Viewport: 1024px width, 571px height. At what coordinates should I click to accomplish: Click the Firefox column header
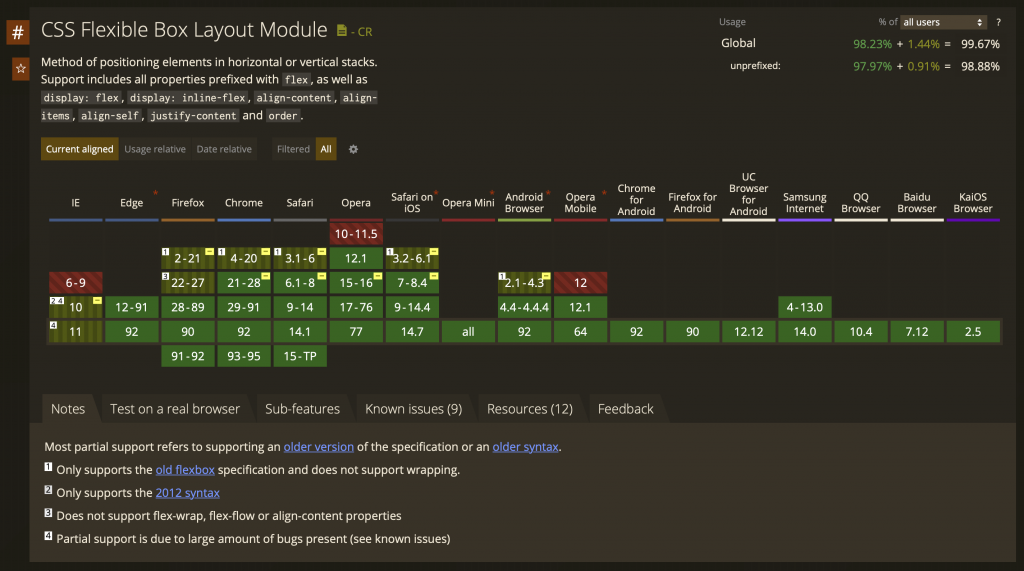(x=187, y=203)
